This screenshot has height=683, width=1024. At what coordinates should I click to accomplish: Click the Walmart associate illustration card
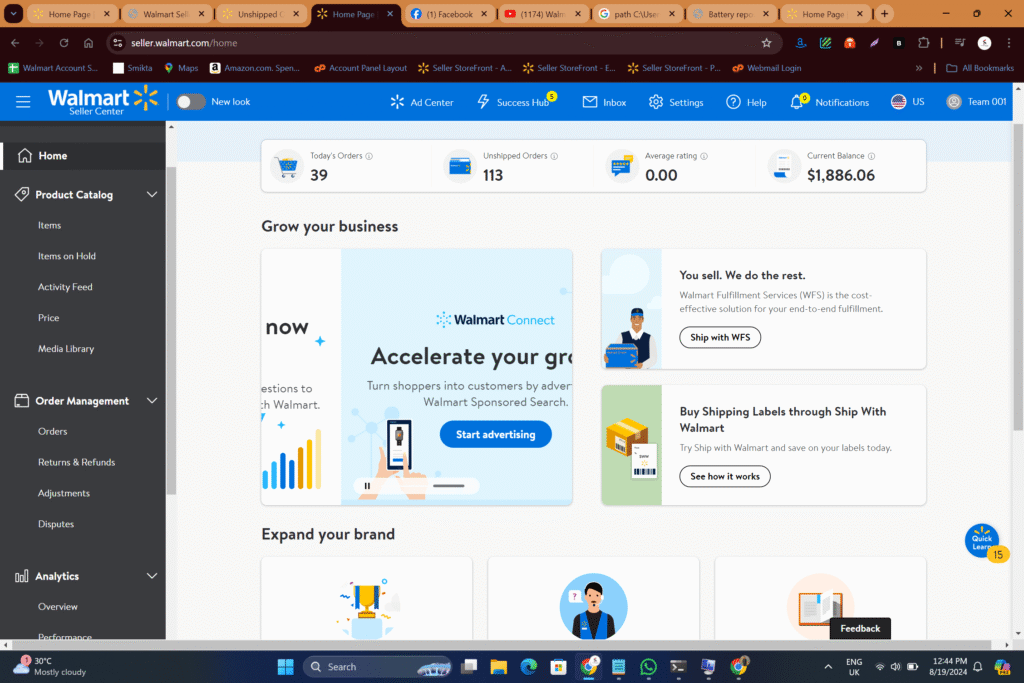pos(594,599)
